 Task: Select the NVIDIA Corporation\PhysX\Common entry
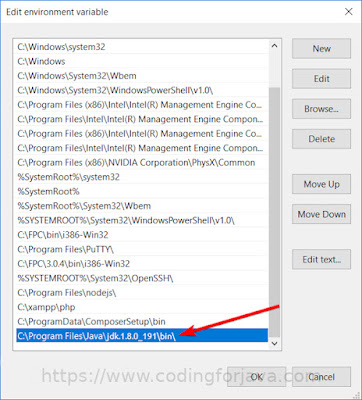[x=142, y=163]
